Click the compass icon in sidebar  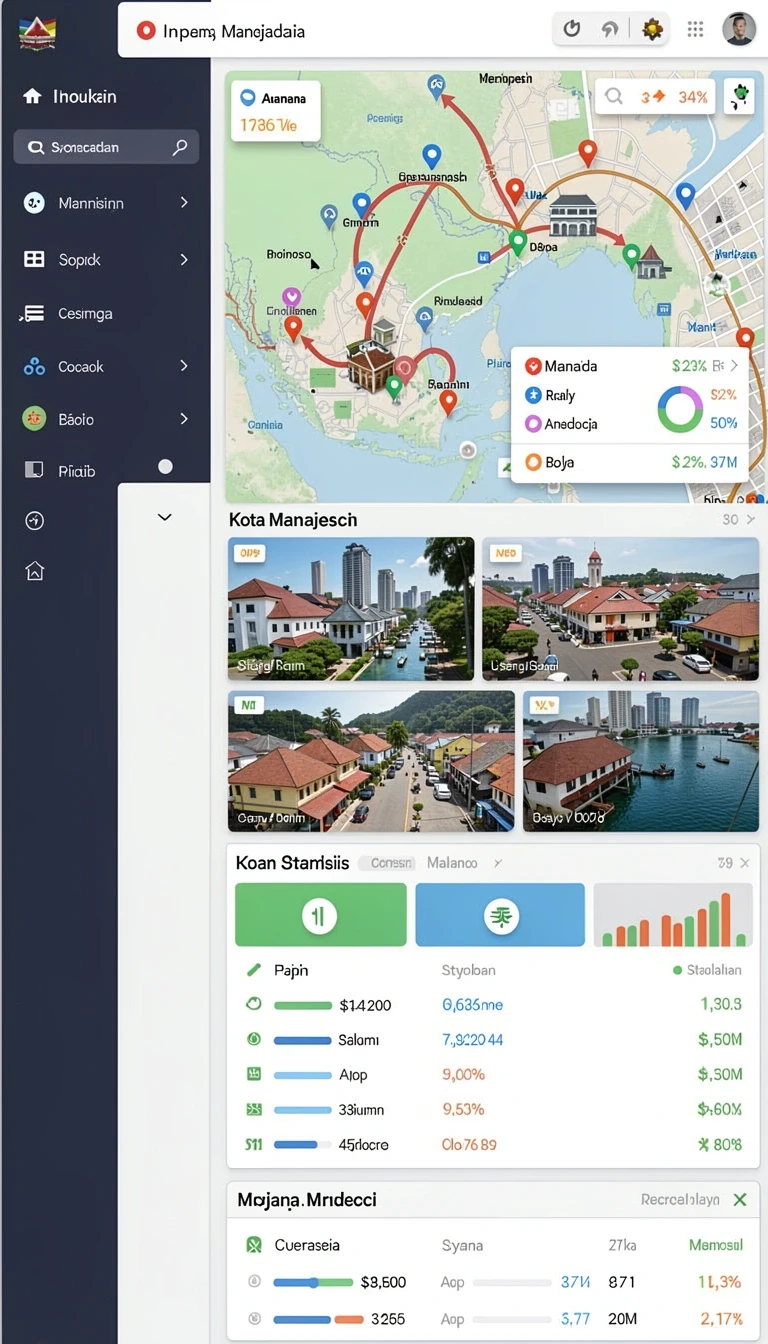pos(34,520)
